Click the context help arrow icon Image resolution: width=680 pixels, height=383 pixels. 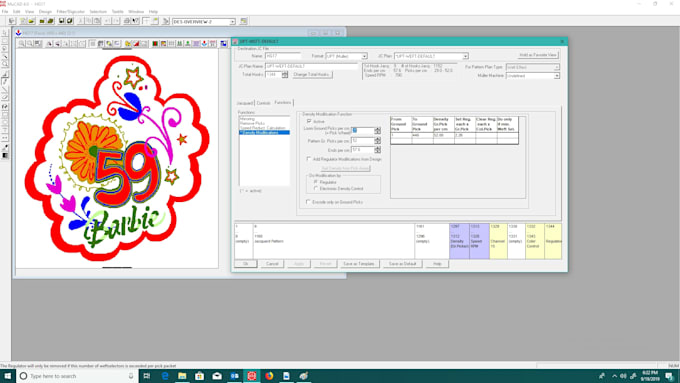[135, 21]
